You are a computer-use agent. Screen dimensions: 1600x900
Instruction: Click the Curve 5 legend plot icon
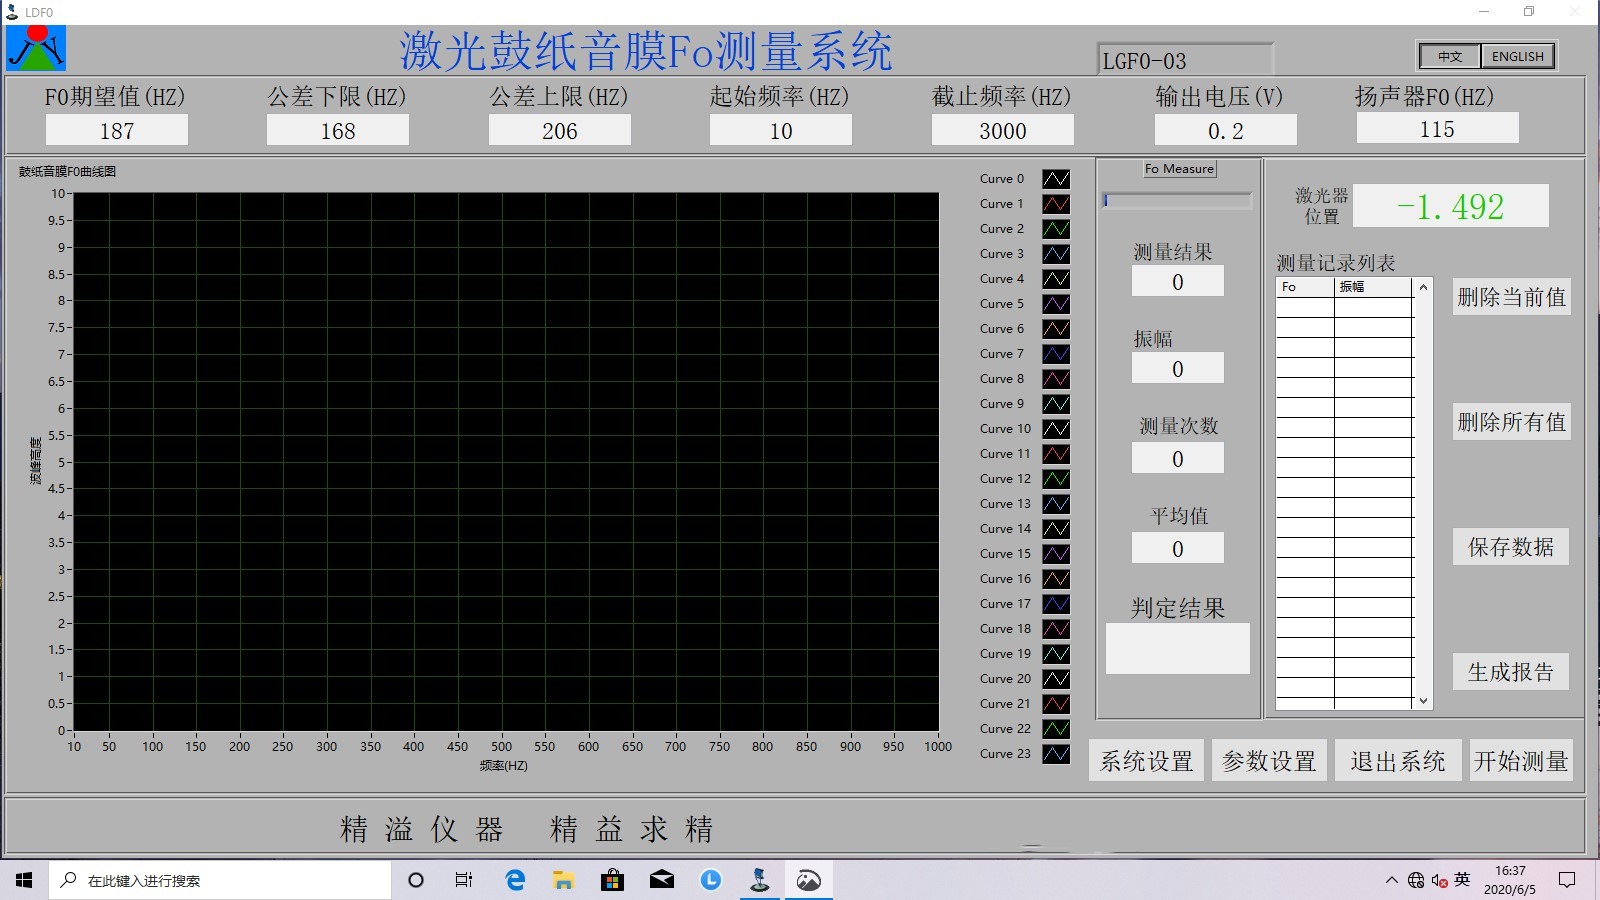1056,304
